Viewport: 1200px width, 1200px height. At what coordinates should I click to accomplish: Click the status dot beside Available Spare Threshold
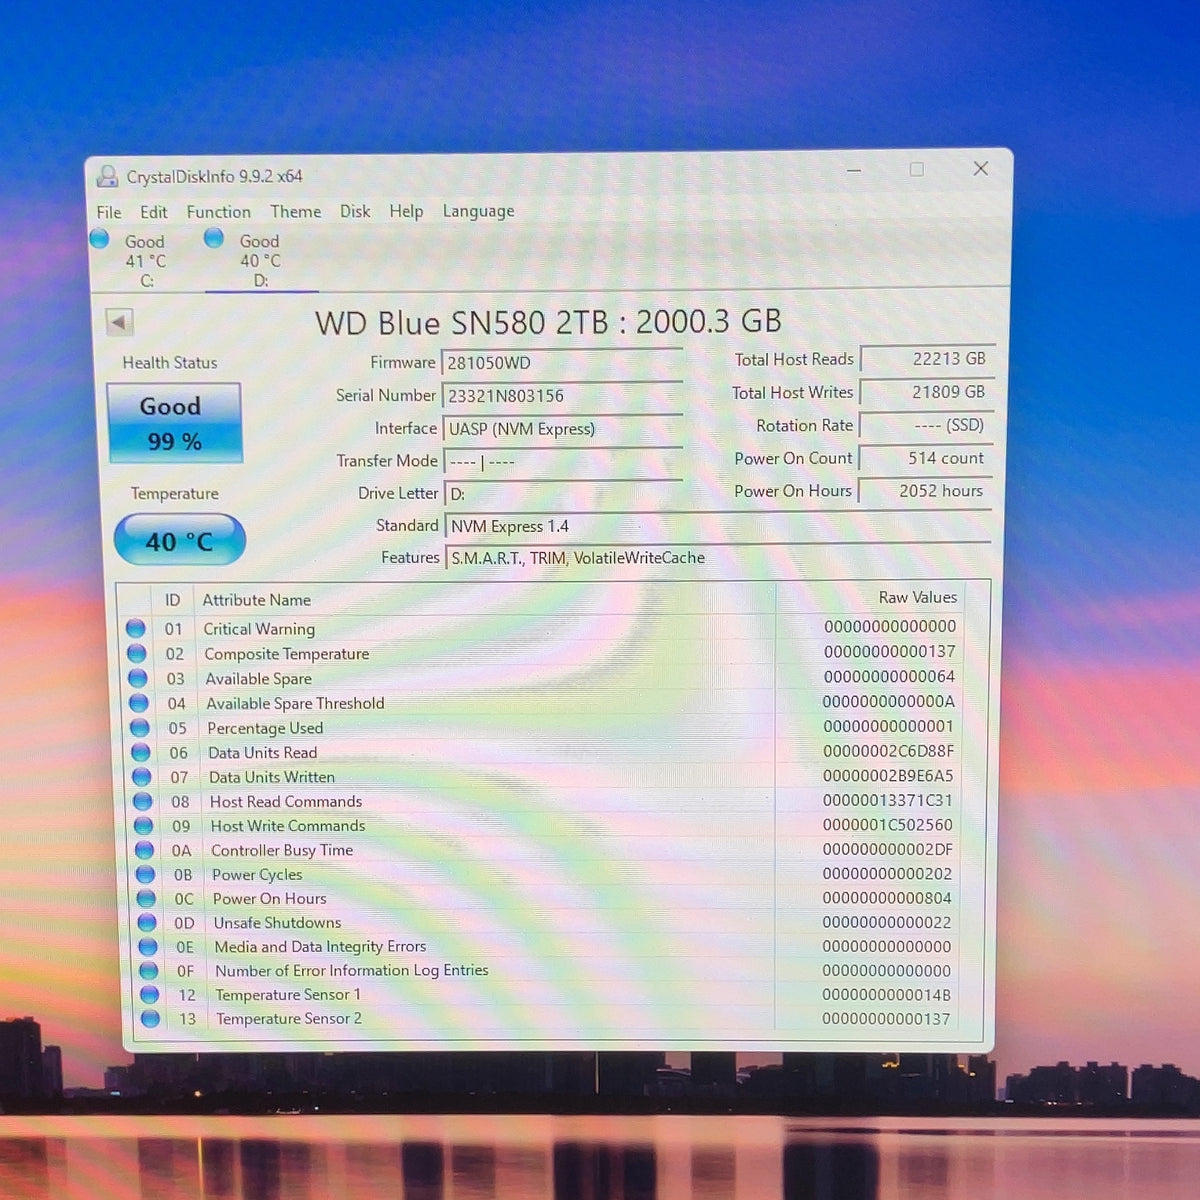(x=139, y=703)
